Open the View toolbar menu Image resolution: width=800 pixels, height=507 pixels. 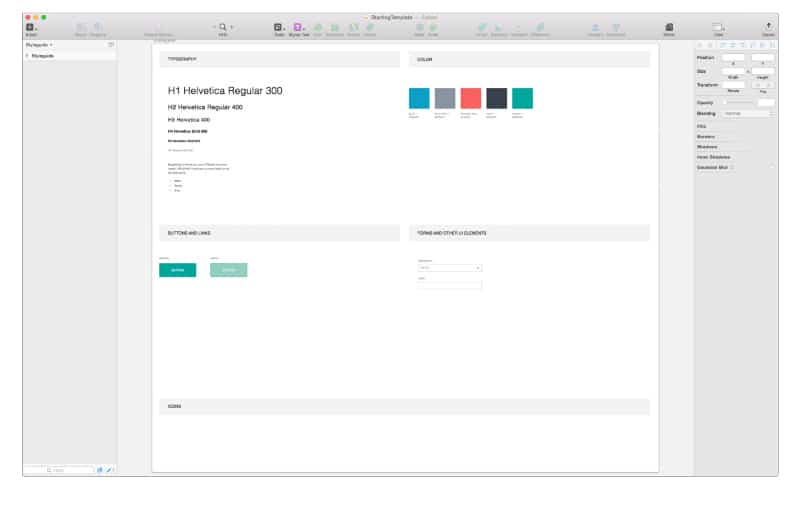[x=718, y=28]
